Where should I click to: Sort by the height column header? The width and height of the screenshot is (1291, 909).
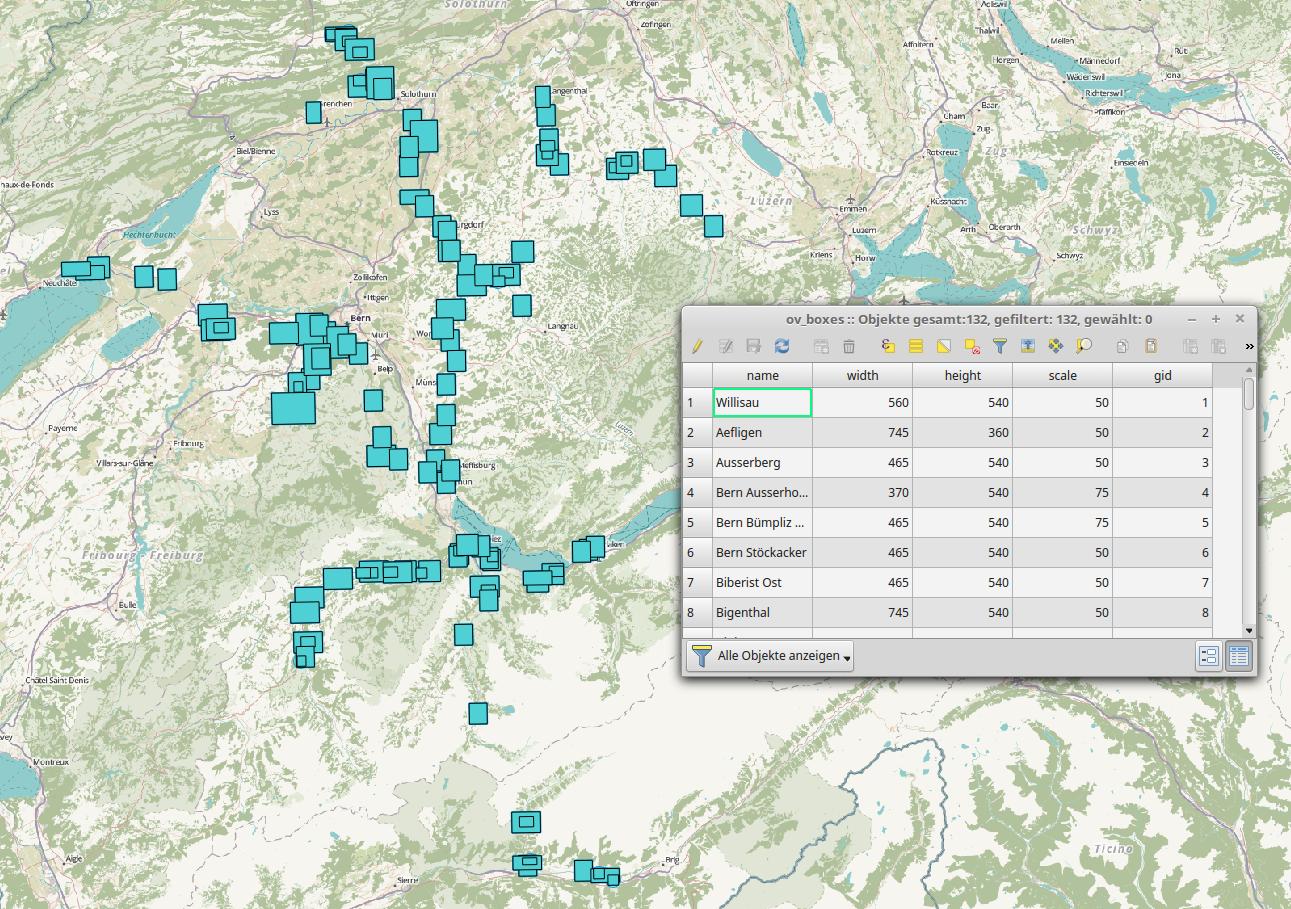(962, 376)
